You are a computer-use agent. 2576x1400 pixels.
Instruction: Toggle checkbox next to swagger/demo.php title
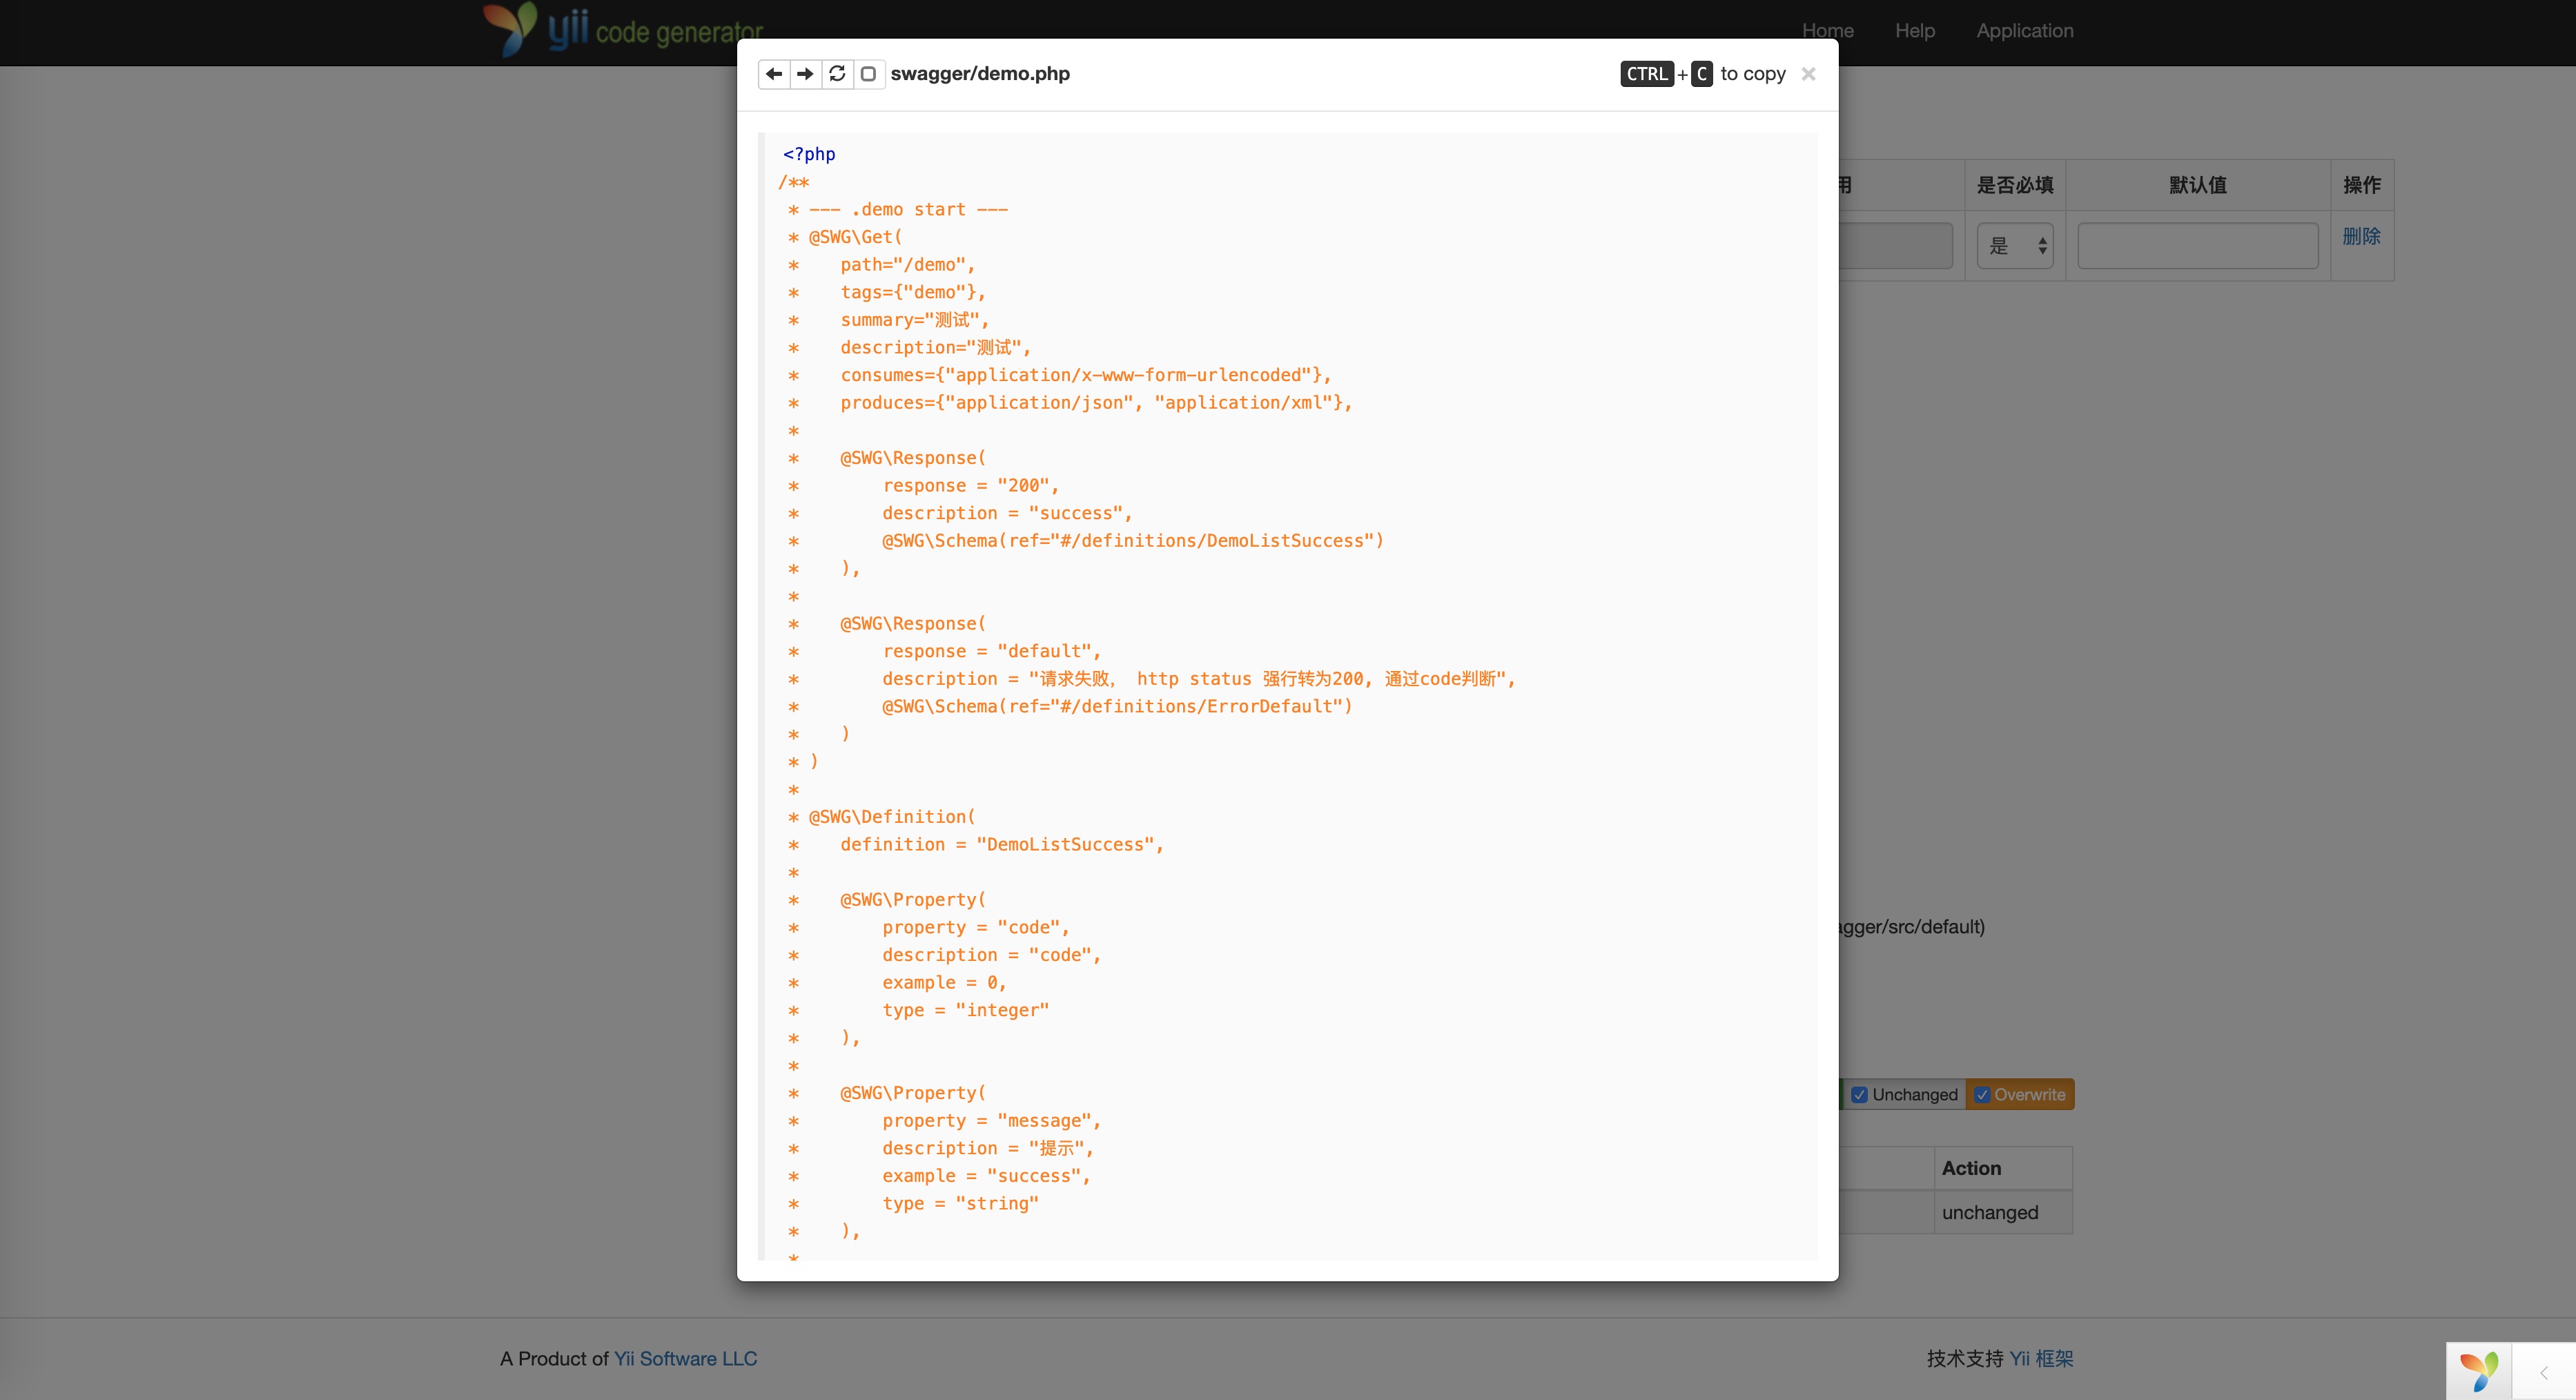coord(868,74)
